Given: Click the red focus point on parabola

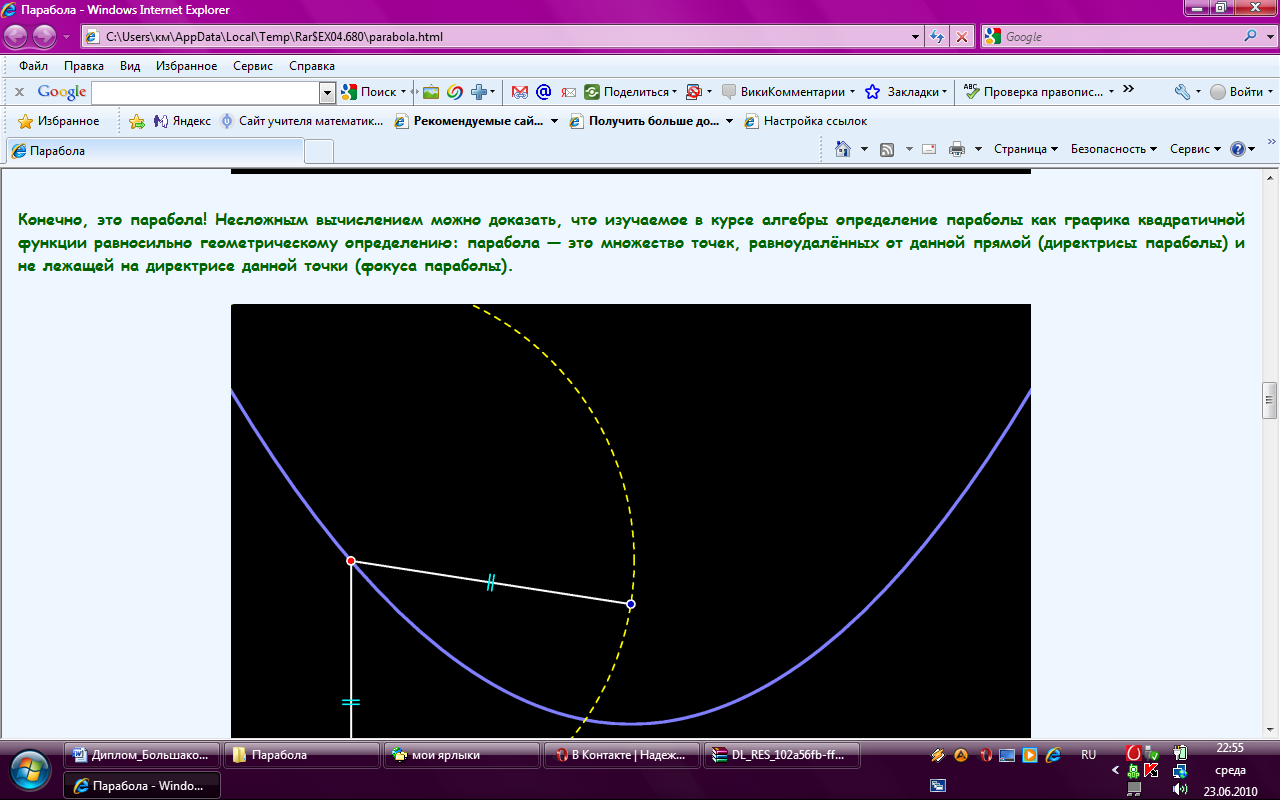Looking at the screenshot, I should coord(351,561).
